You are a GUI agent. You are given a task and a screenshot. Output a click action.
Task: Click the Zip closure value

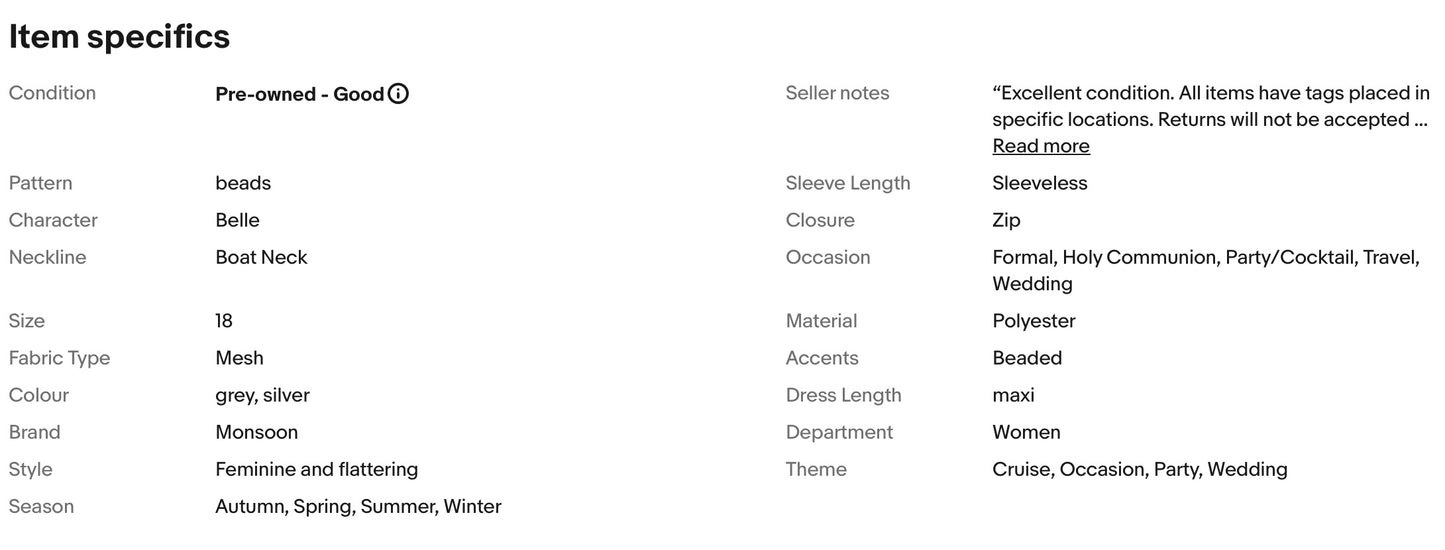[x=1006, y=220]
